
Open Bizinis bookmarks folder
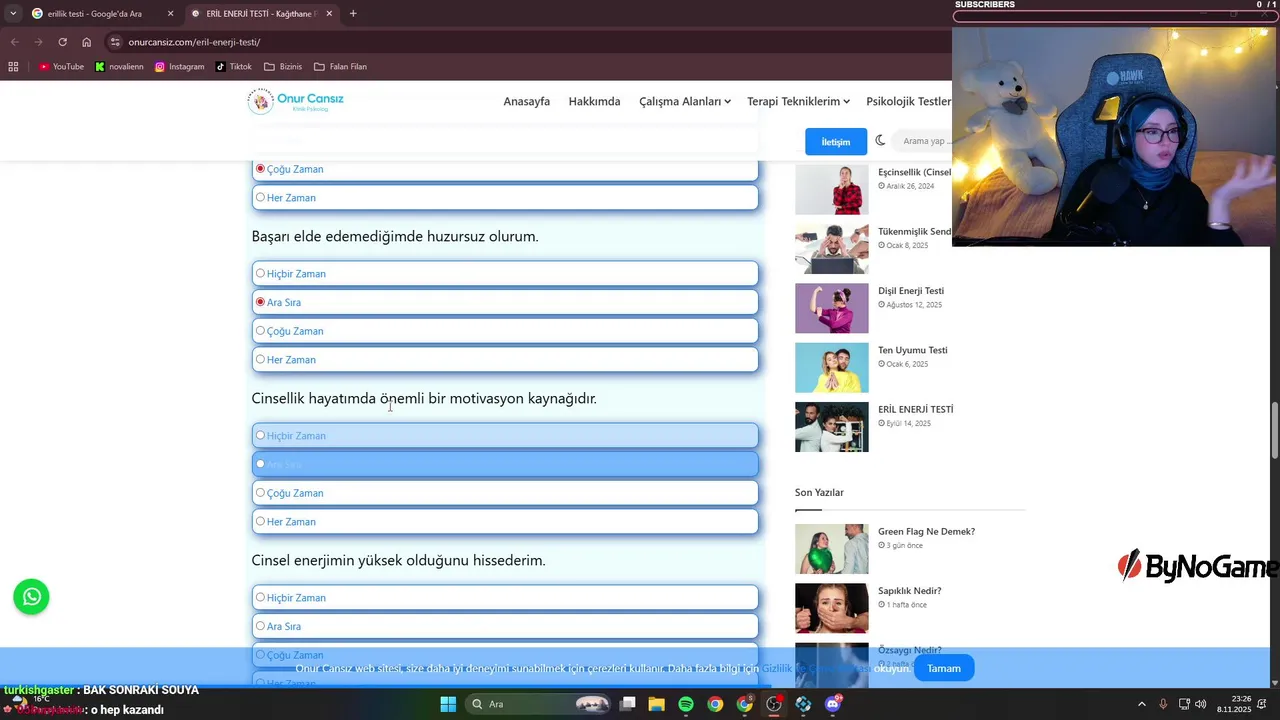click(x=282, y=67)
